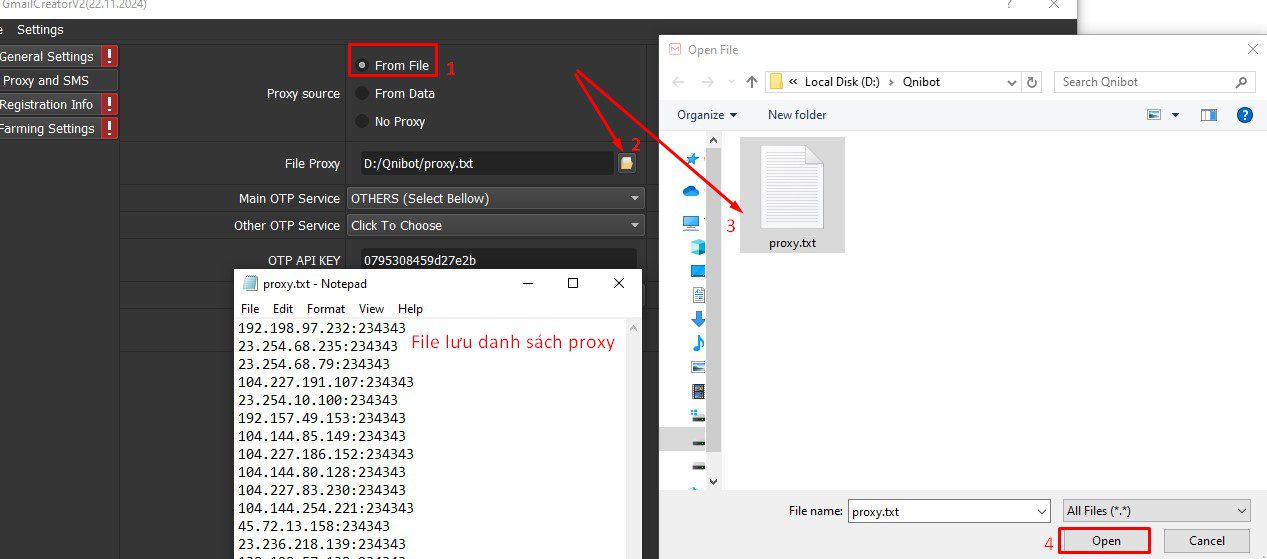Open Notepad's Help menu
Screen dimensions: 1267x559
click(410, 309)
